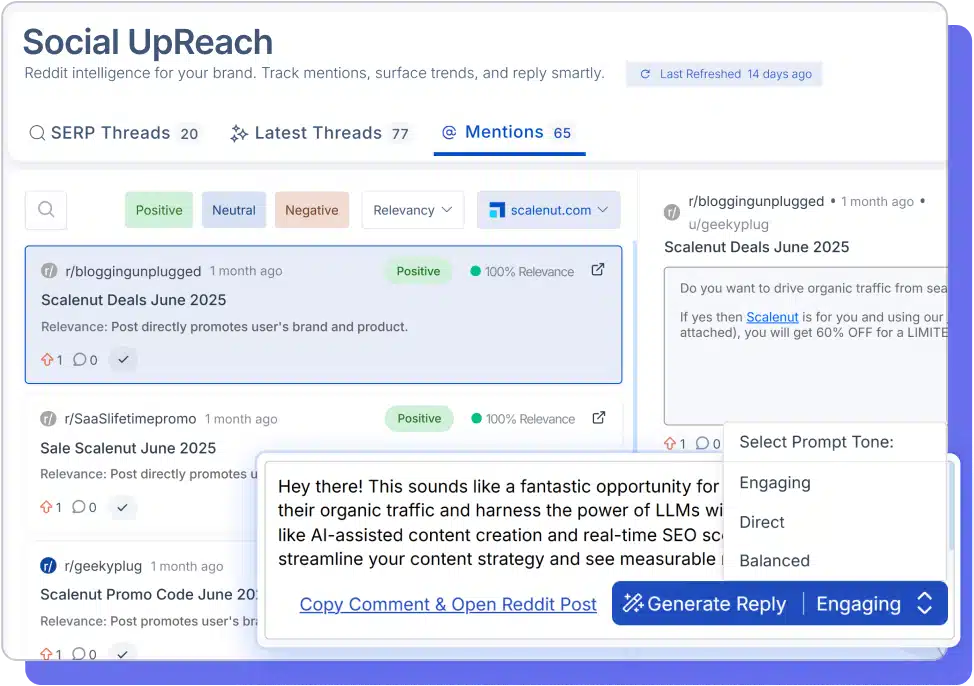Toggle checkmark on Sale Scalenut June 2025

click(122, 507)
